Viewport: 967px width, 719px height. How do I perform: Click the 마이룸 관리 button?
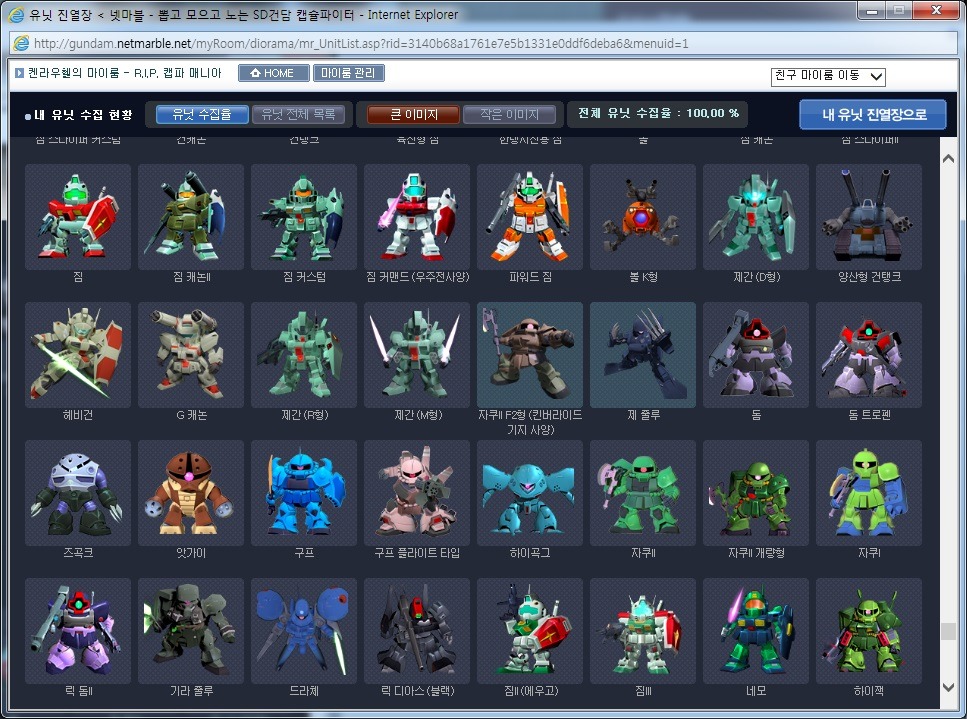pos(348,73)
